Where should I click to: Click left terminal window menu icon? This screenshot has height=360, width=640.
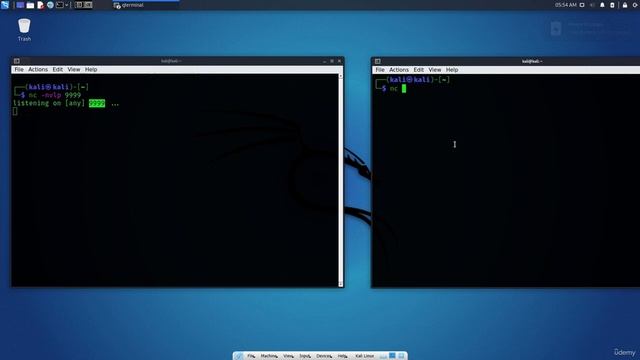pos(17,61)
